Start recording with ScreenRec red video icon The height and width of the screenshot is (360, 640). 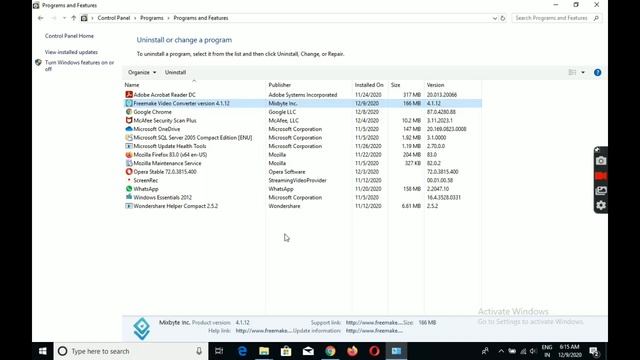pyautogui.click(x=601, y=176)
